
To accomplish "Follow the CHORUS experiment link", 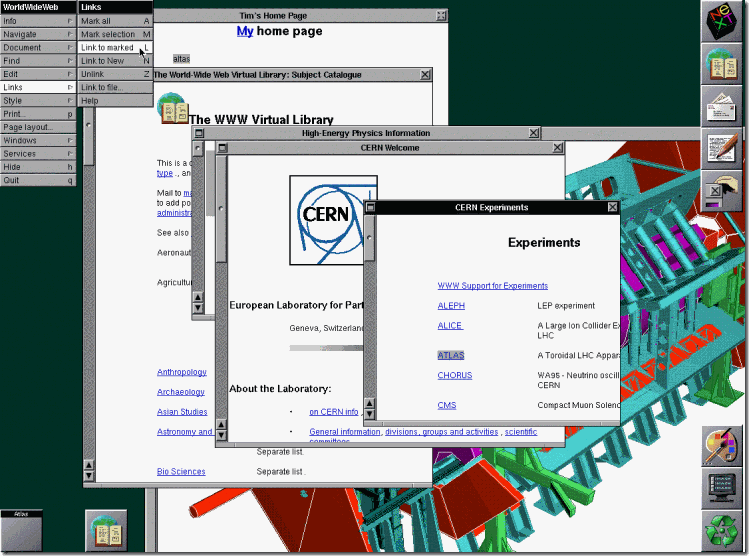I will coord(455,375).
